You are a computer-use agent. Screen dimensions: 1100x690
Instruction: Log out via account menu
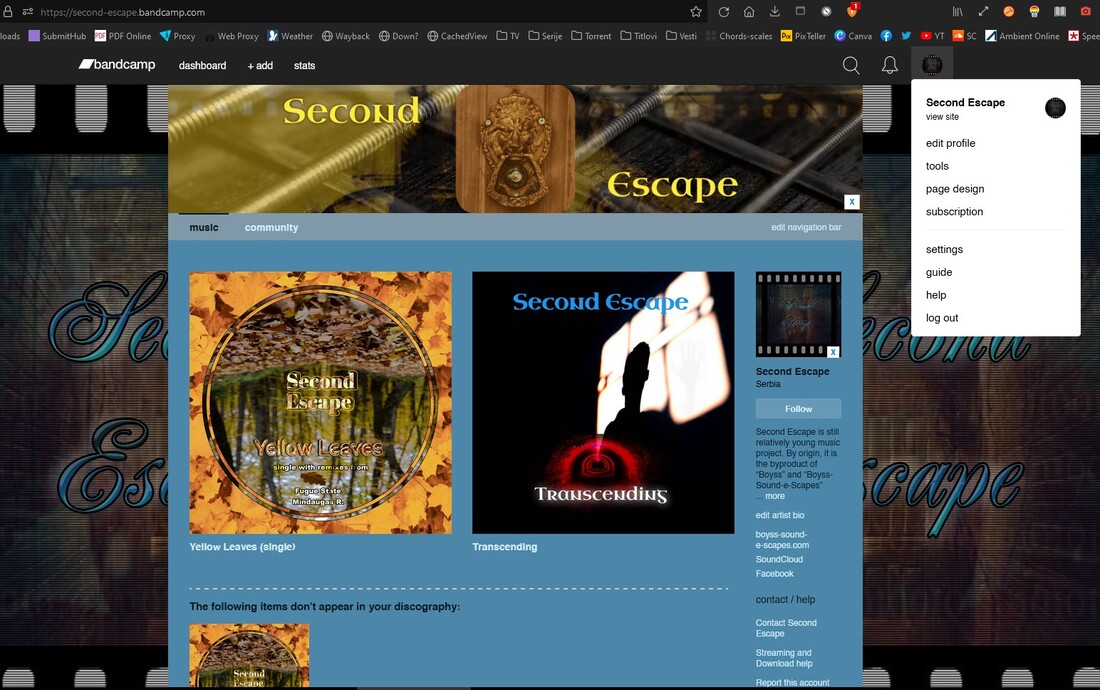(x=941, y=318)
